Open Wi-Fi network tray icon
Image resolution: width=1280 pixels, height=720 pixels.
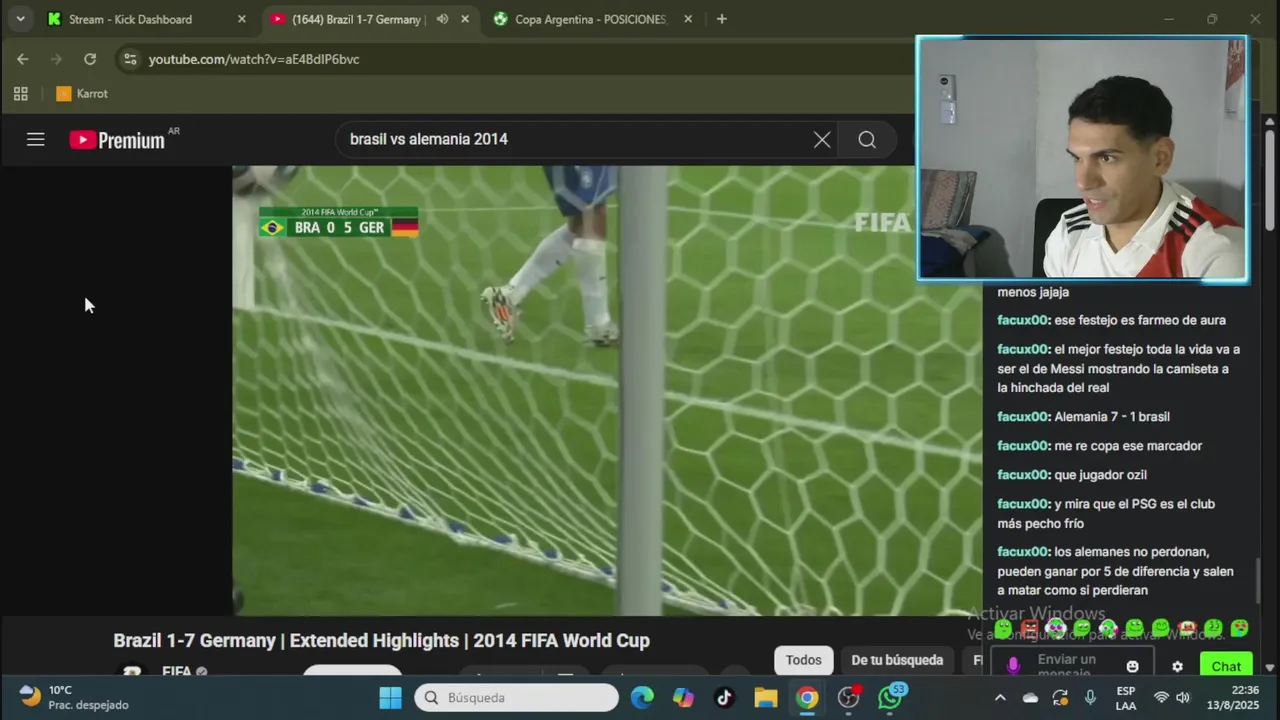pos(1161,698)
